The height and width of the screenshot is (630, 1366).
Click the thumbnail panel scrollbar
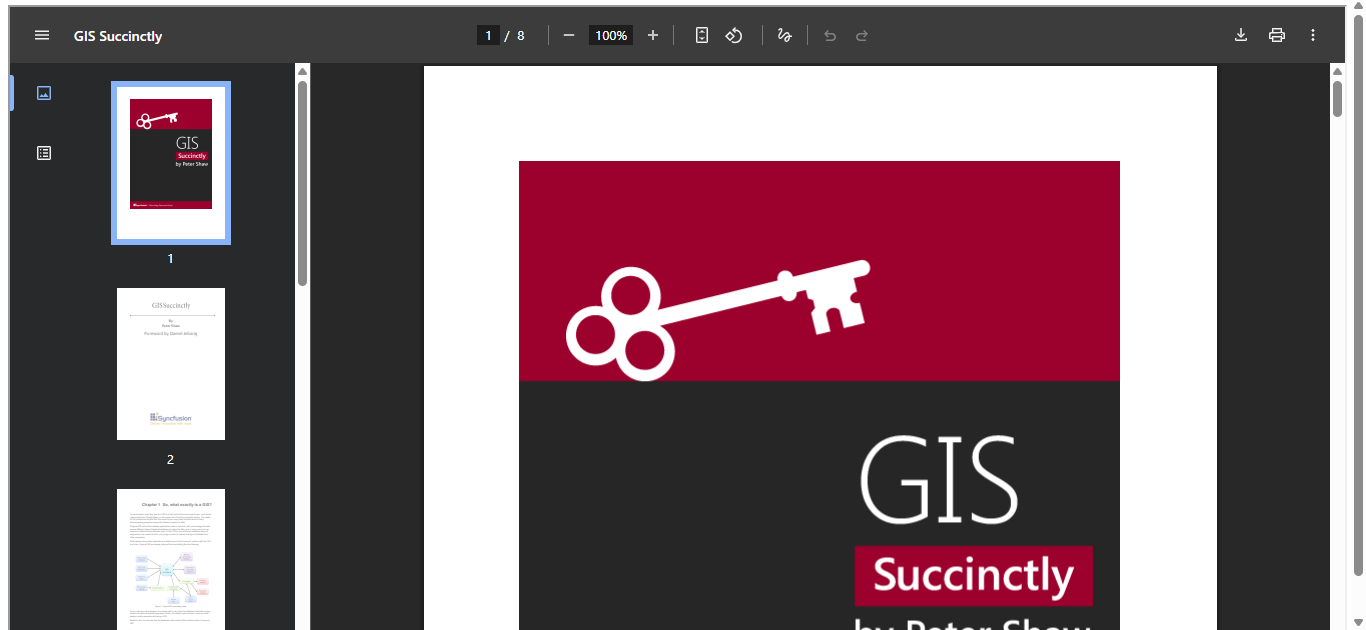pyautogui.click(x=302, y=180)
